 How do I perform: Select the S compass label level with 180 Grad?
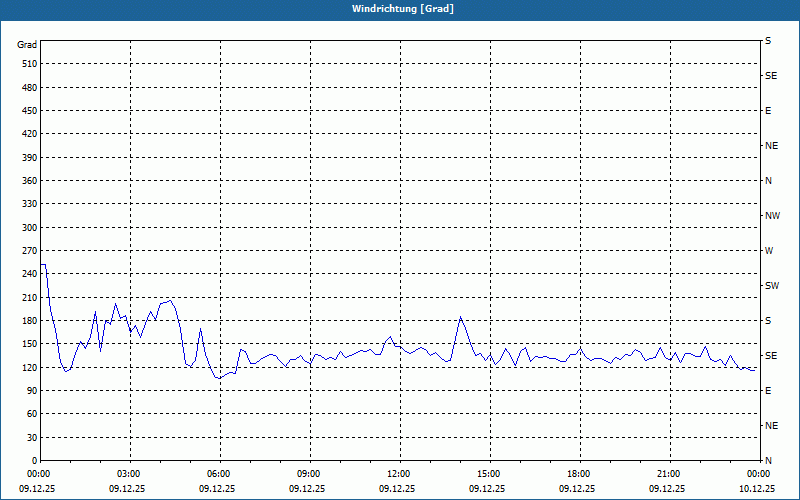coord(768,321)
